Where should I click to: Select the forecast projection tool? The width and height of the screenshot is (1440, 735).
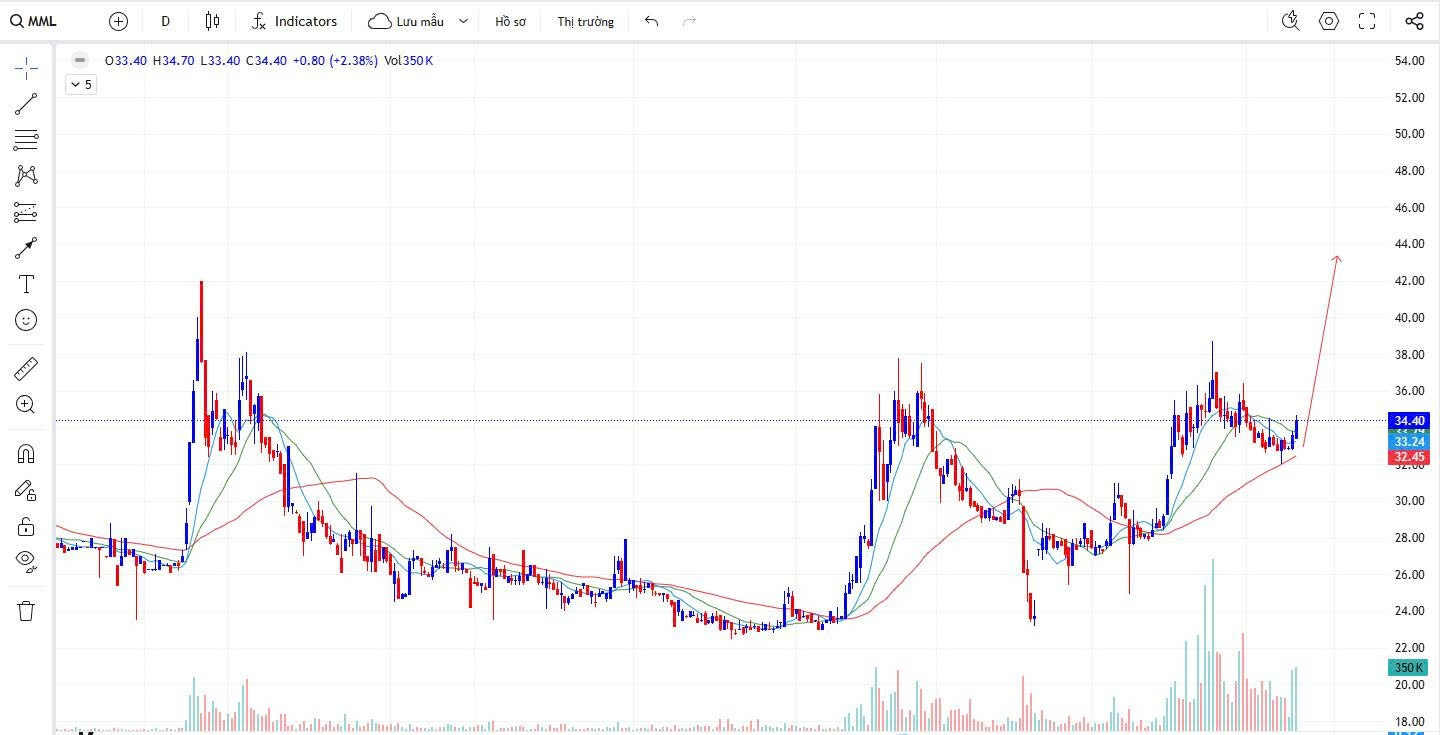[x=26, y=212]
